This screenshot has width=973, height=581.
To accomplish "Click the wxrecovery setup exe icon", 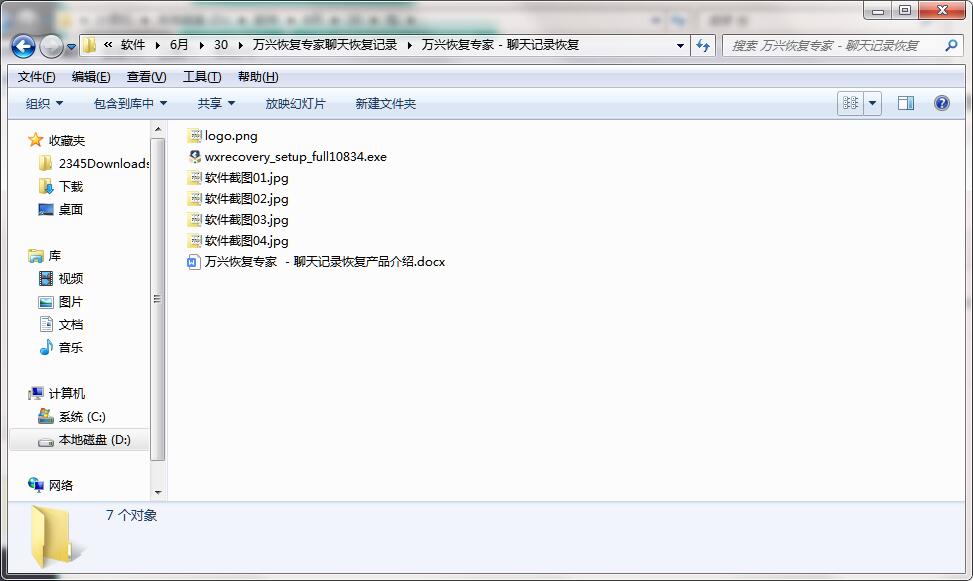I will (x=195, y=156).
